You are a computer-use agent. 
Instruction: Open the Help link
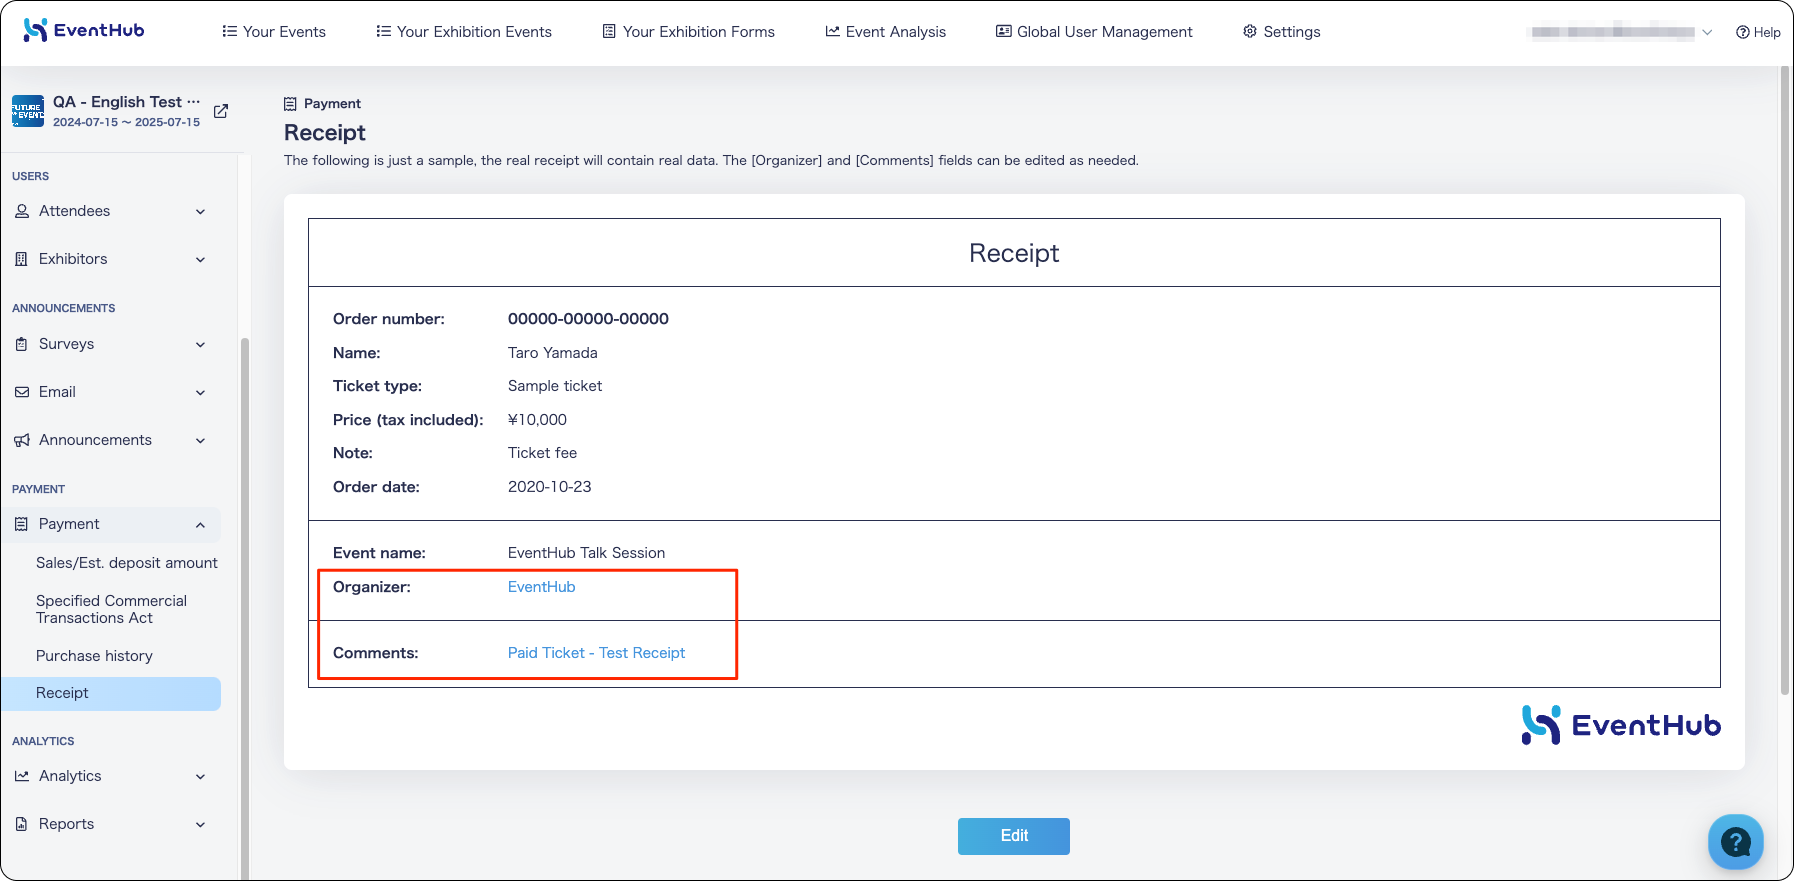(1758, 32)
